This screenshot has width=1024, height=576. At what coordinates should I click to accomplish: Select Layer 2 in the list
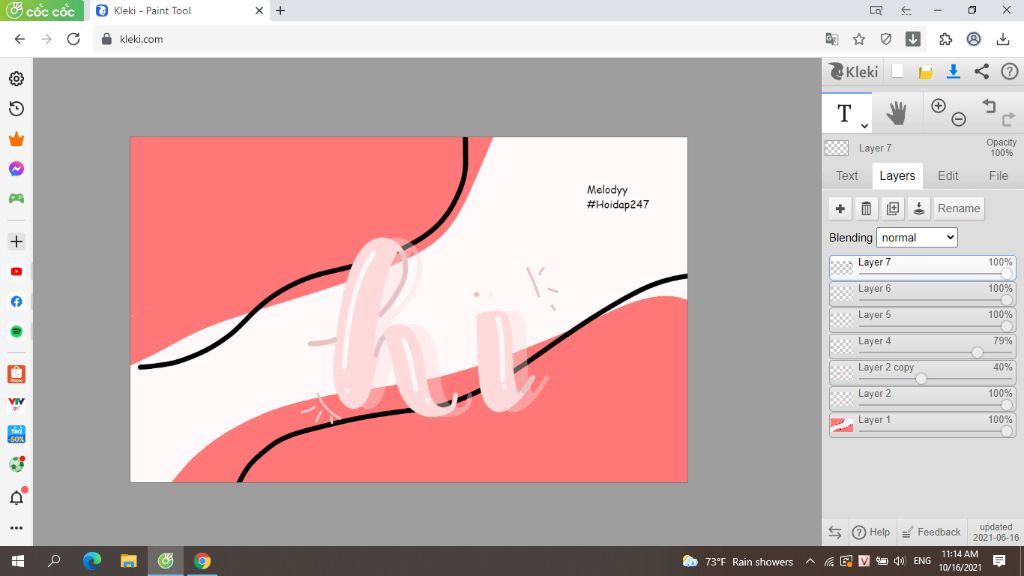922,399
